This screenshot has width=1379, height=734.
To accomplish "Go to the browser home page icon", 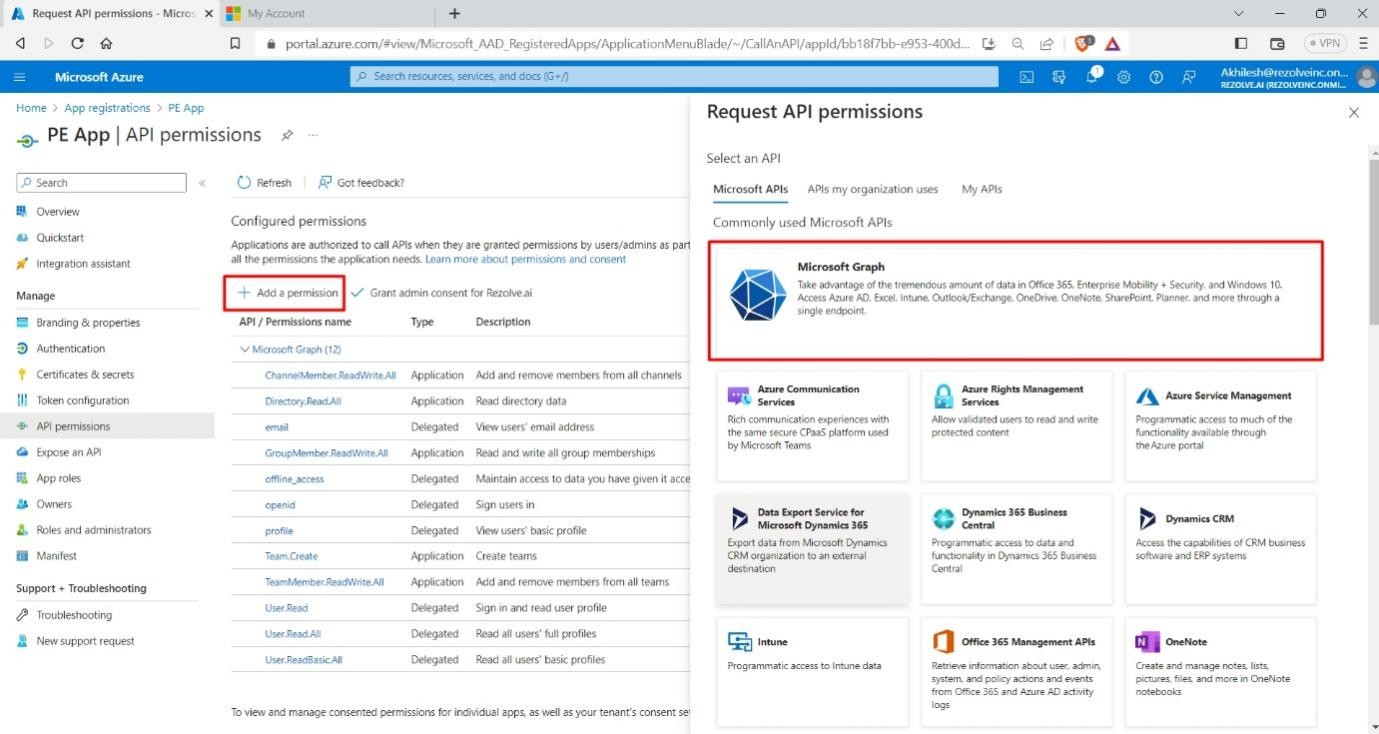I will point(106,44).
